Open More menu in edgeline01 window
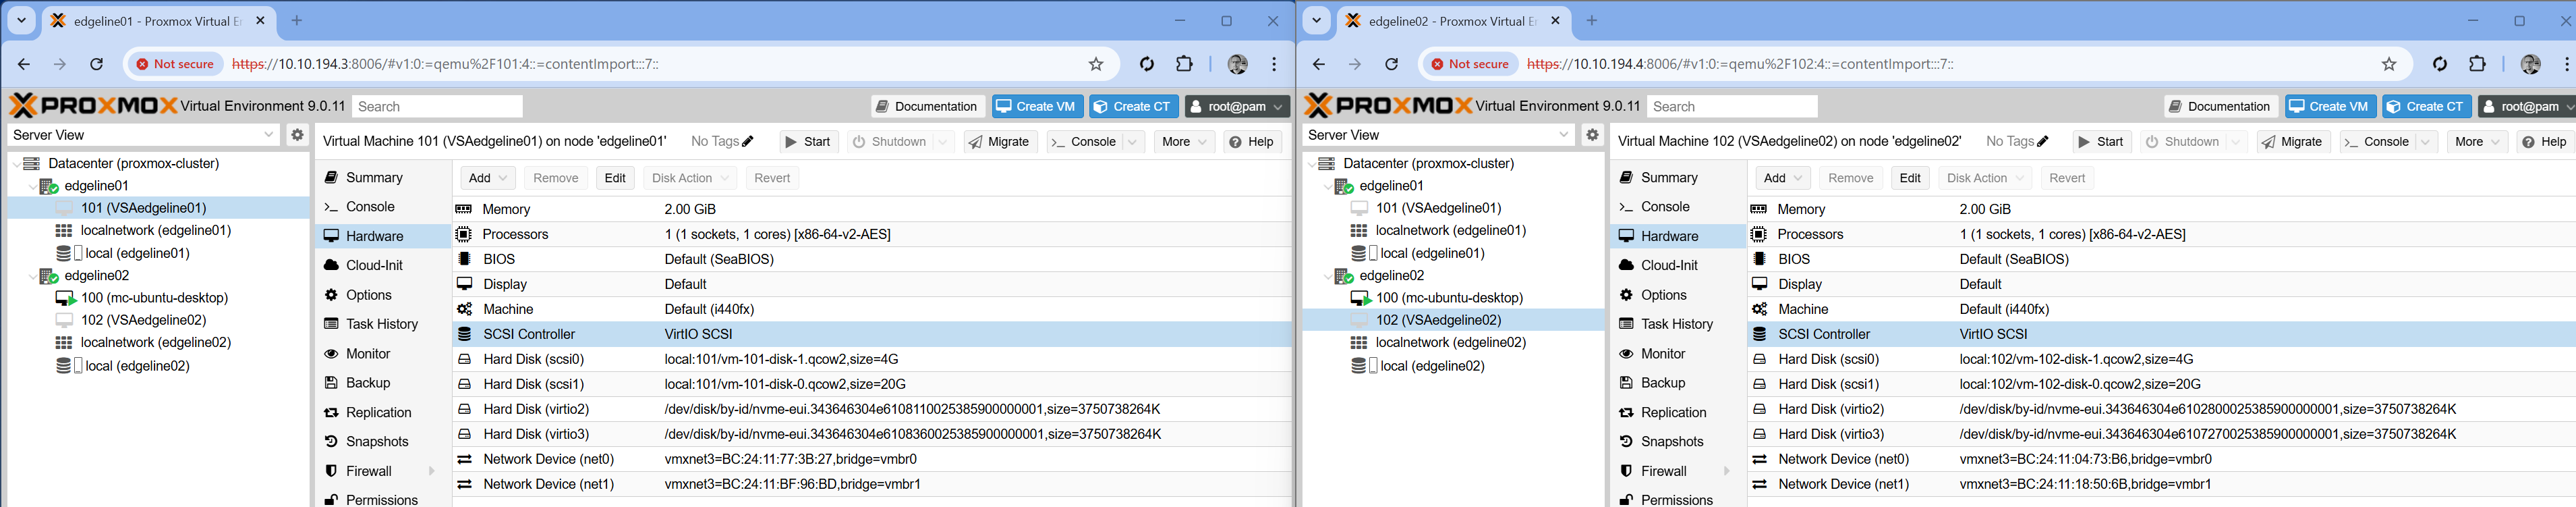The height and width of the screenshot is (507, 2576). (x=1184, y=142)
